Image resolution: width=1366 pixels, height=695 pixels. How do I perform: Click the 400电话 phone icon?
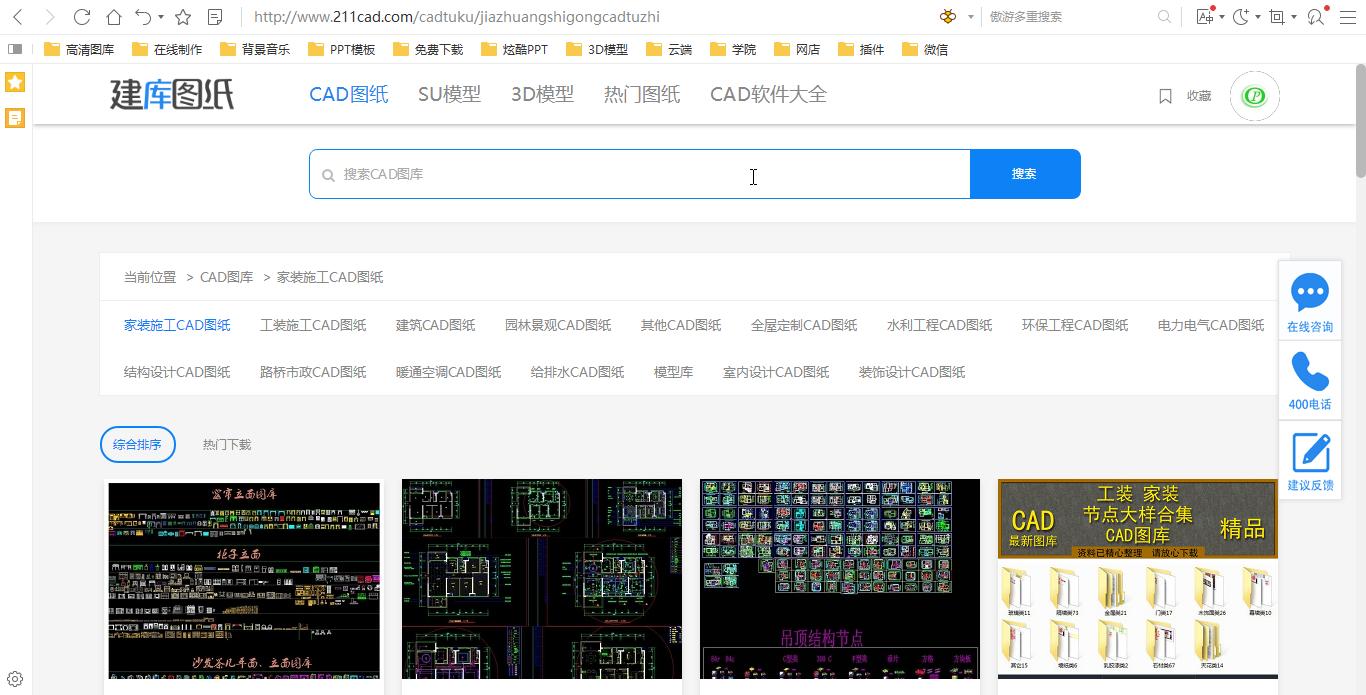[1309, 371]
